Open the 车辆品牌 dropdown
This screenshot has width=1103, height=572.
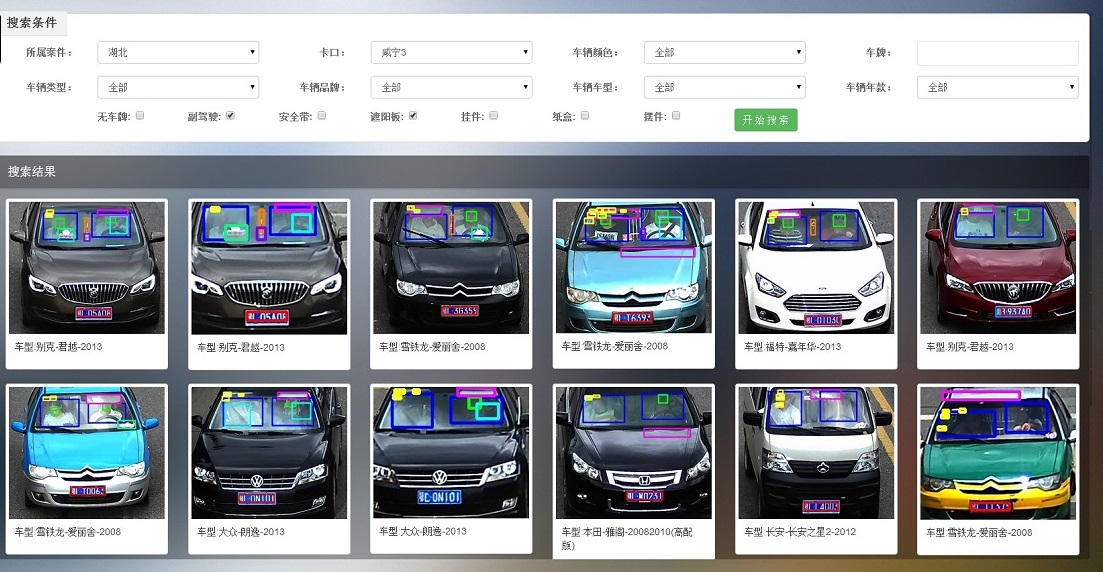[x=452, y=87]
